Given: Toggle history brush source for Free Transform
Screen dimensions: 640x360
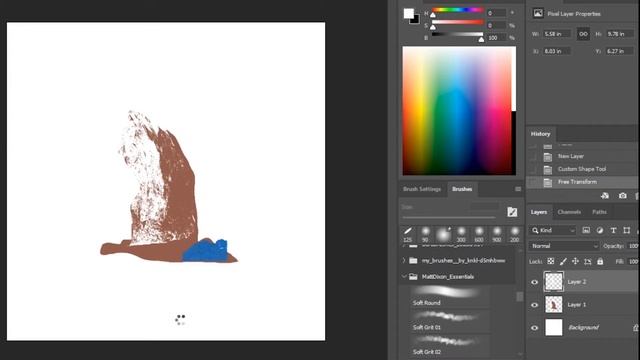Looking at the screenshot, I should pyautogui.click(x=533, y=182).
